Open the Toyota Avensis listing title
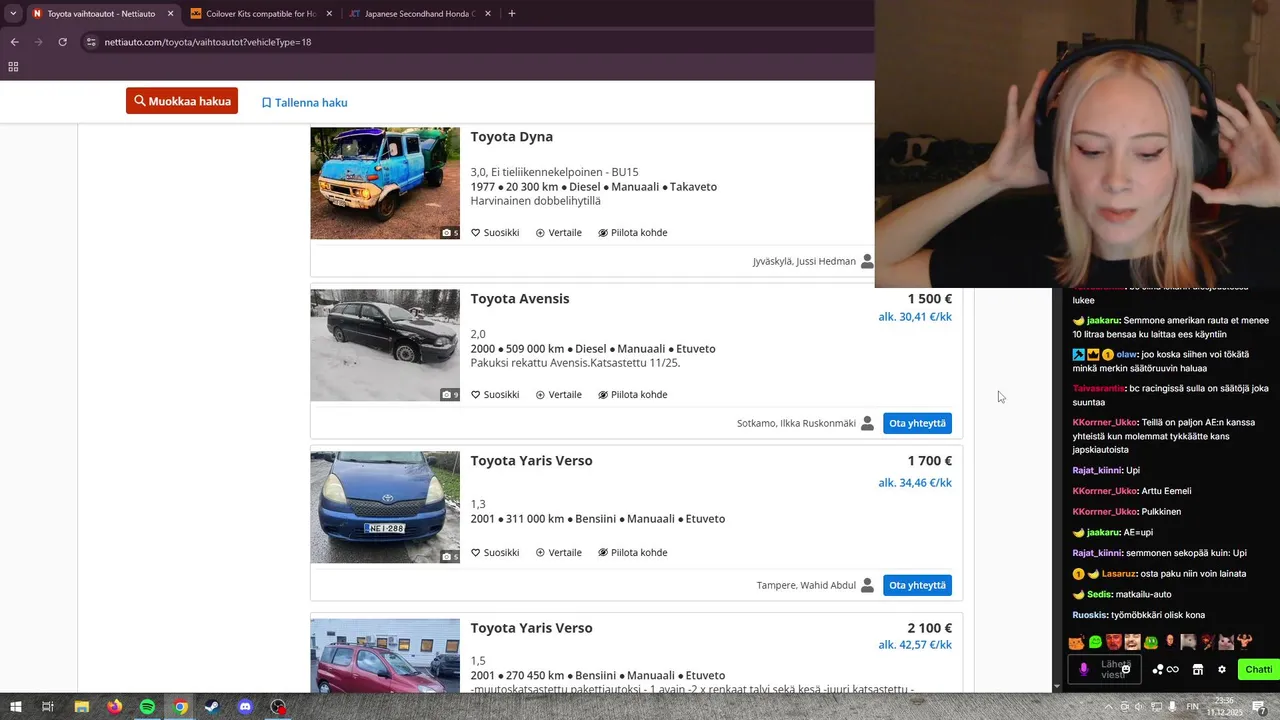This screenshot has width=1280, height=720. pos(520,299)
